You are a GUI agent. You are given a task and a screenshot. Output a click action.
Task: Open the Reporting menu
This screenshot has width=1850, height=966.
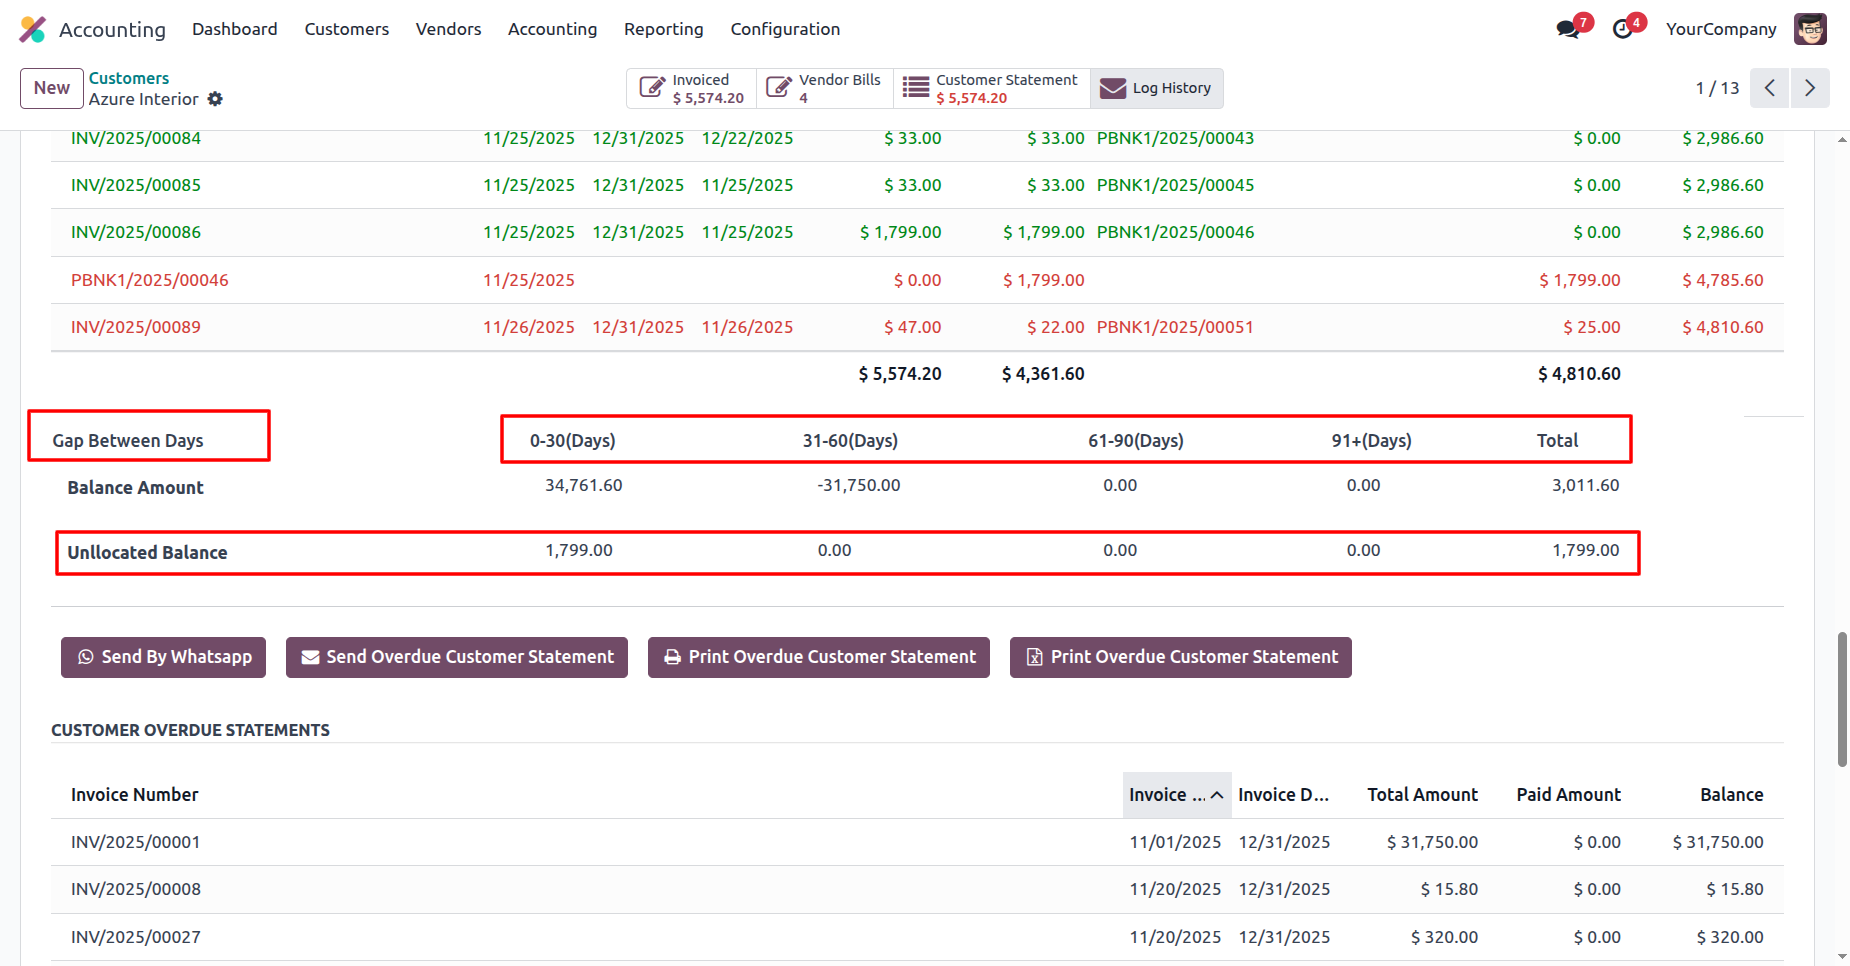tap(663, 29)
